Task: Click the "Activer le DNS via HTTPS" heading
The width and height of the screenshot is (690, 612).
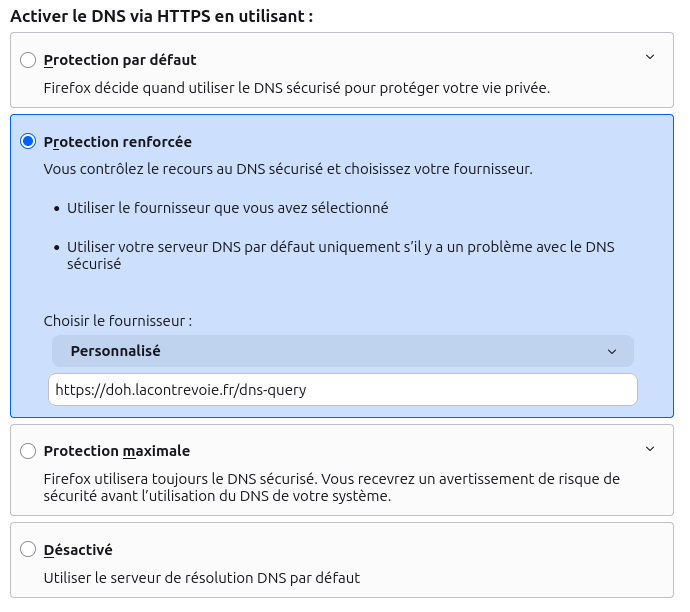Action: [161, 16]
